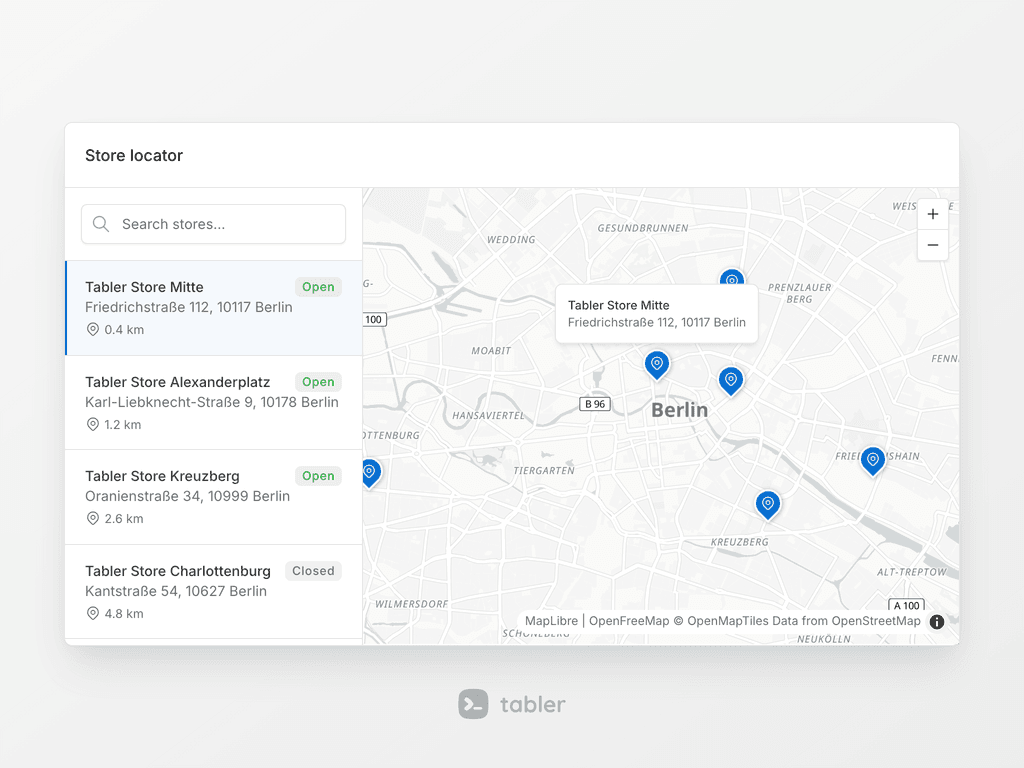Screen dimensions: 1024x768
Task: Select Tabler Store Kreuzberg list entry
Action: click(214, 497)
